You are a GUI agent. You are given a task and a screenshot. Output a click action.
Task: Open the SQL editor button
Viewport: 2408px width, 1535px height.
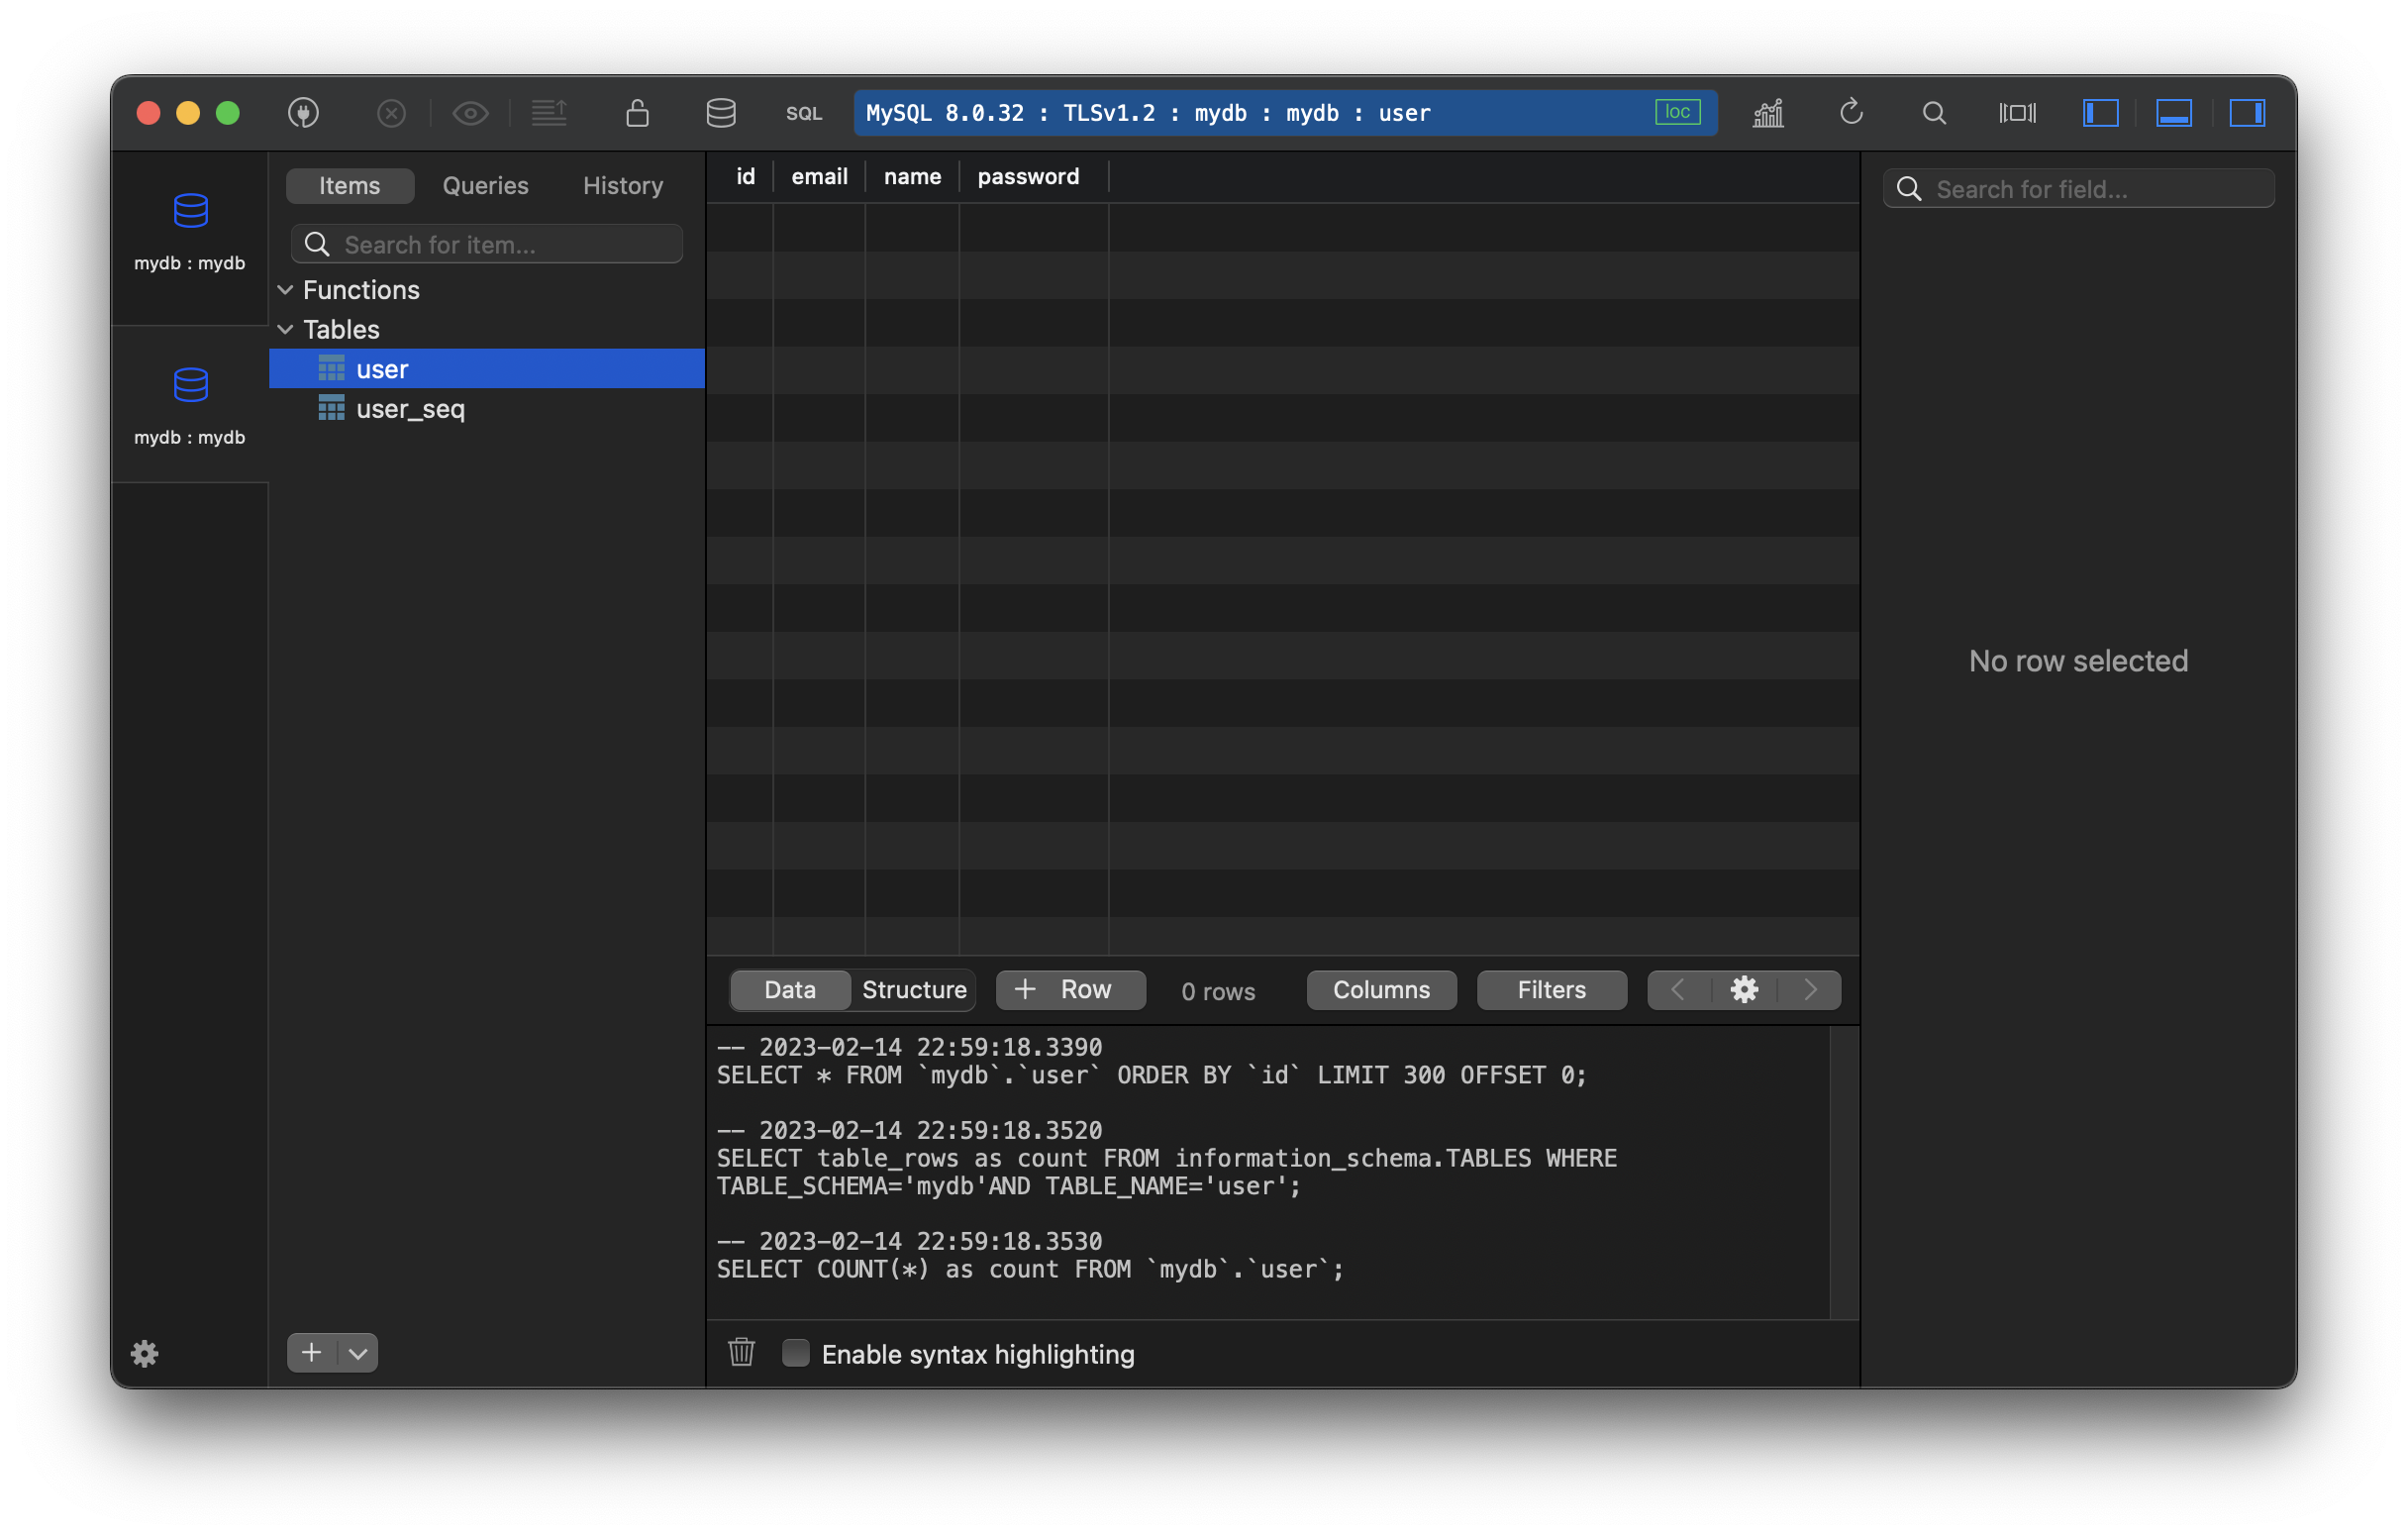(x=803, y=113)
